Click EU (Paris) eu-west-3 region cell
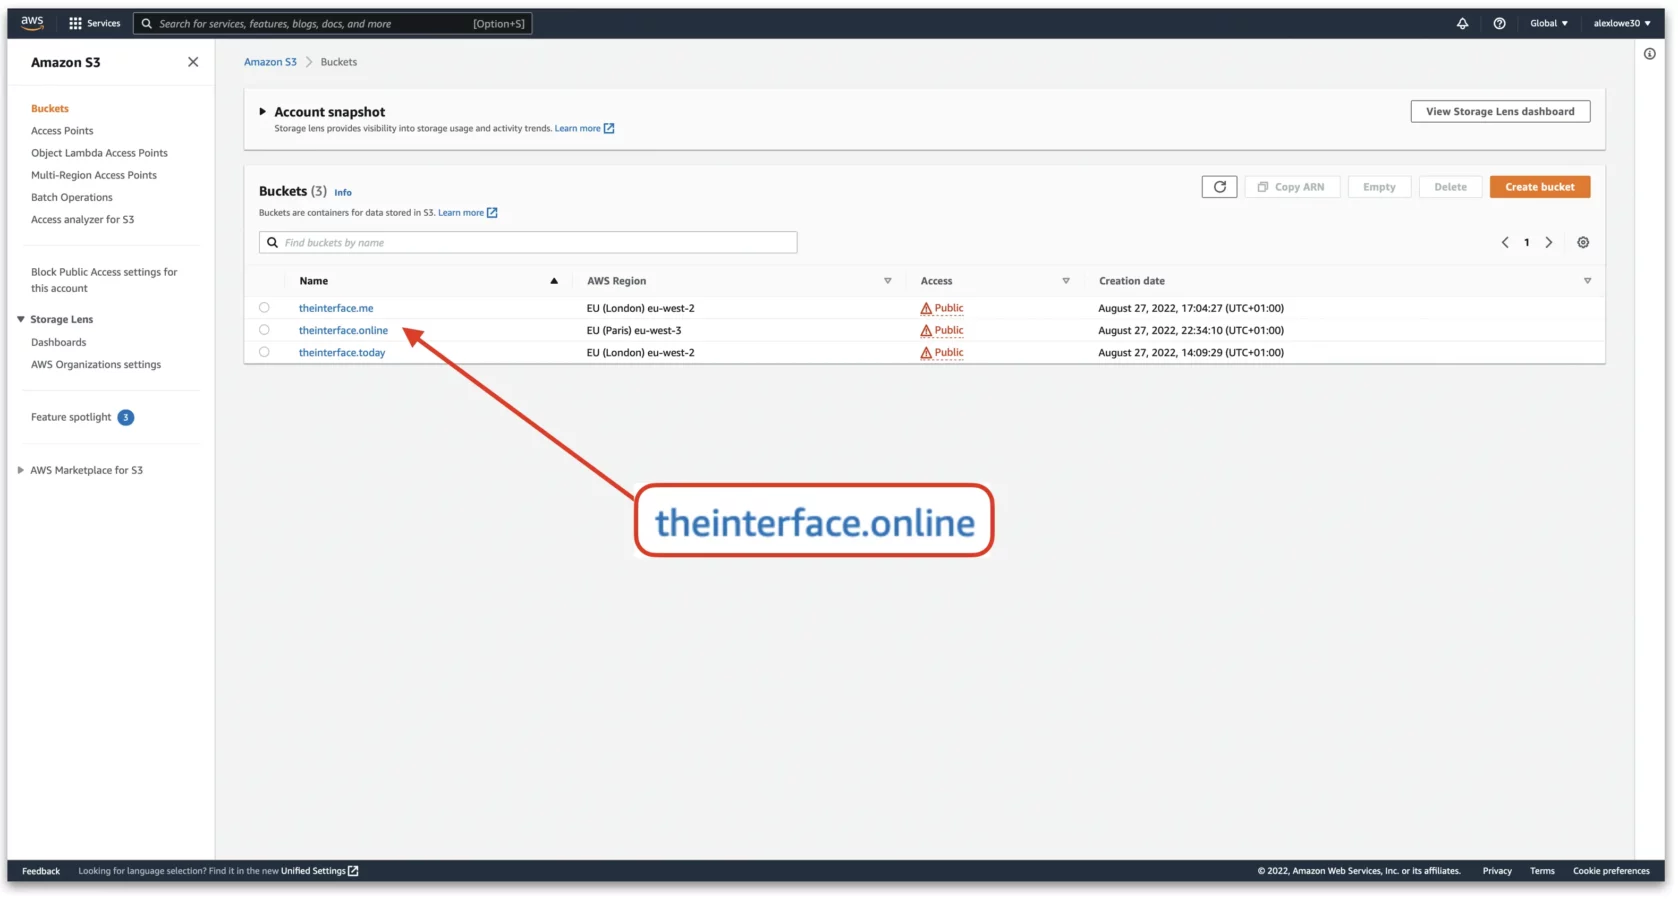The image size is (1678, 900). point(634,331)
